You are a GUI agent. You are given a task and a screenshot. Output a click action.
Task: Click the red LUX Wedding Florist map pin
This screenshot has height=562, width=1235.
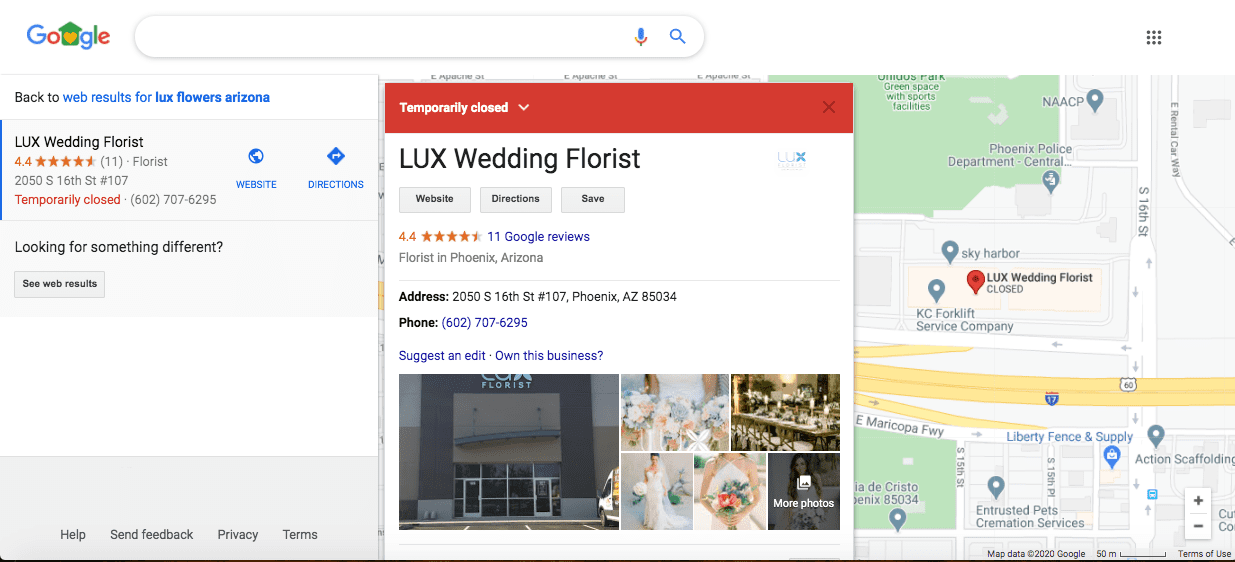pyautogui.click(x=976, y=282)
